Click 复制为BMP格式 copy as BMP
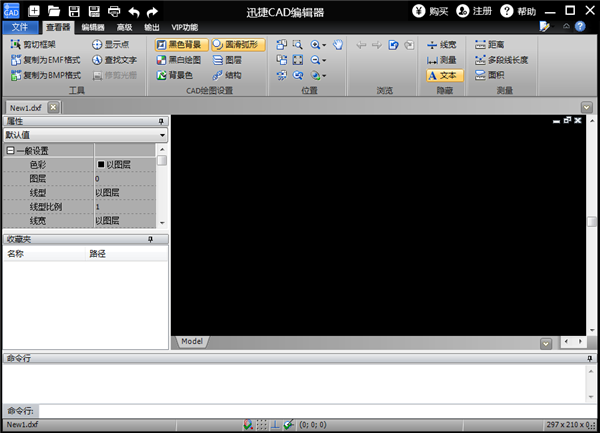This screenshot has width=600, height=433. [x=46, y=75]
